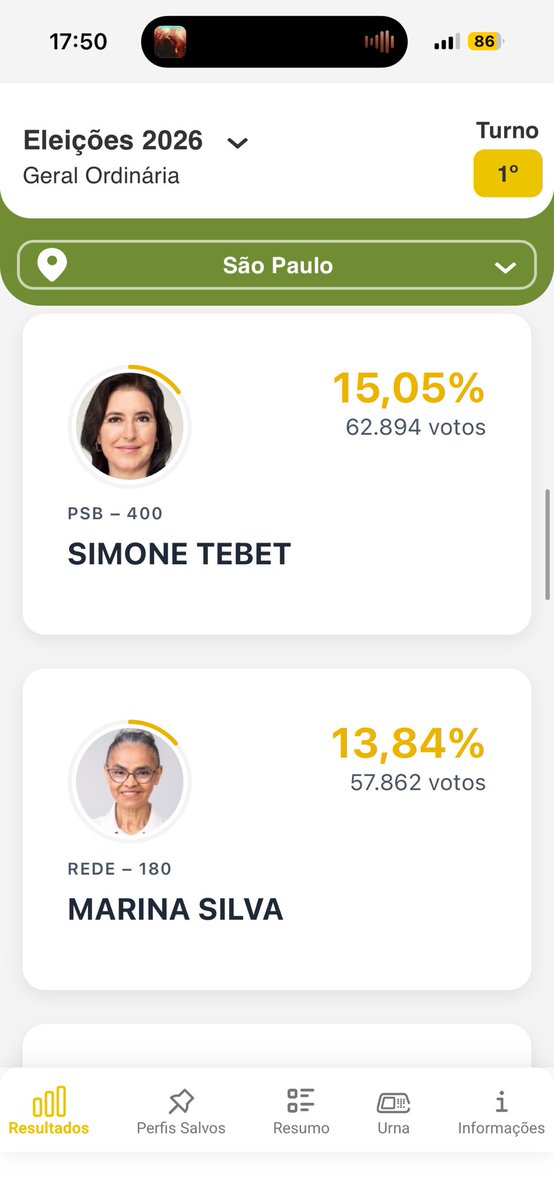Open the São Paulo location dropdown arrow
The image size is (554, 1200).
point(505,267)
